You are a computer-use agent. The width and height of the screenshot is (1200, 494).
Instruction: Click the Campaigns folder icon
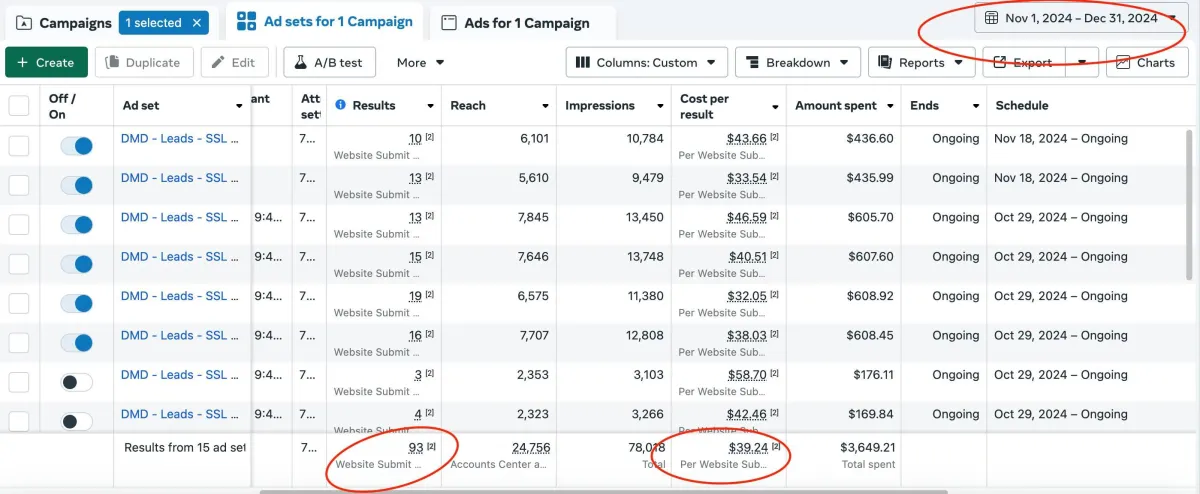tap(24, 23)
